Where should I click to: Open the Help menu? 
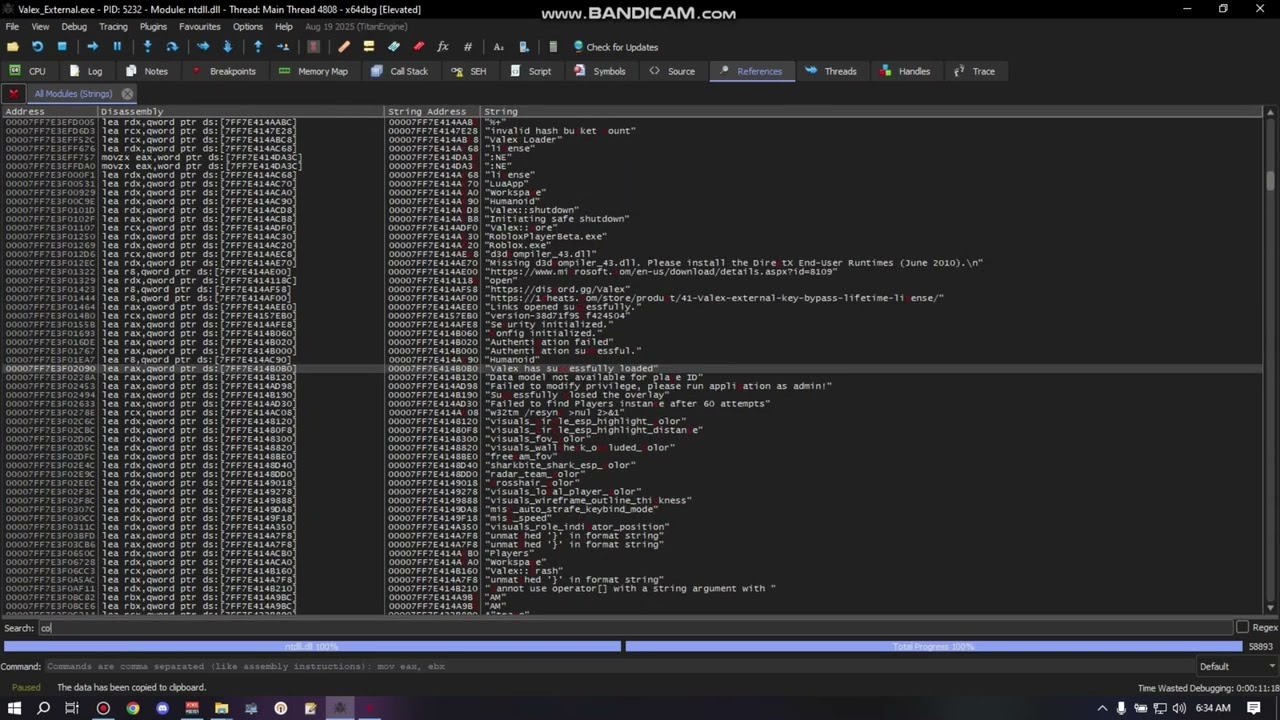tap(284, 27)
